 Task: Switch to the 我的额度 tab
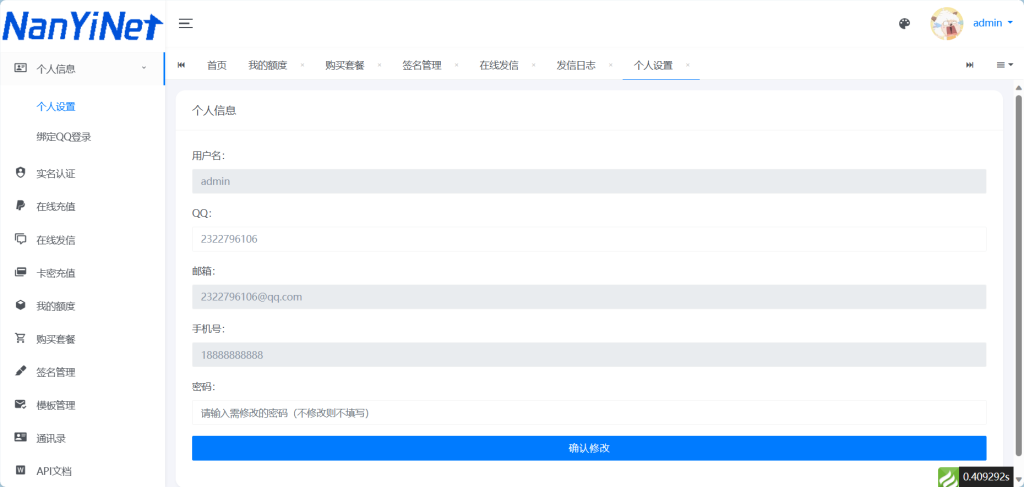[268, 65]
